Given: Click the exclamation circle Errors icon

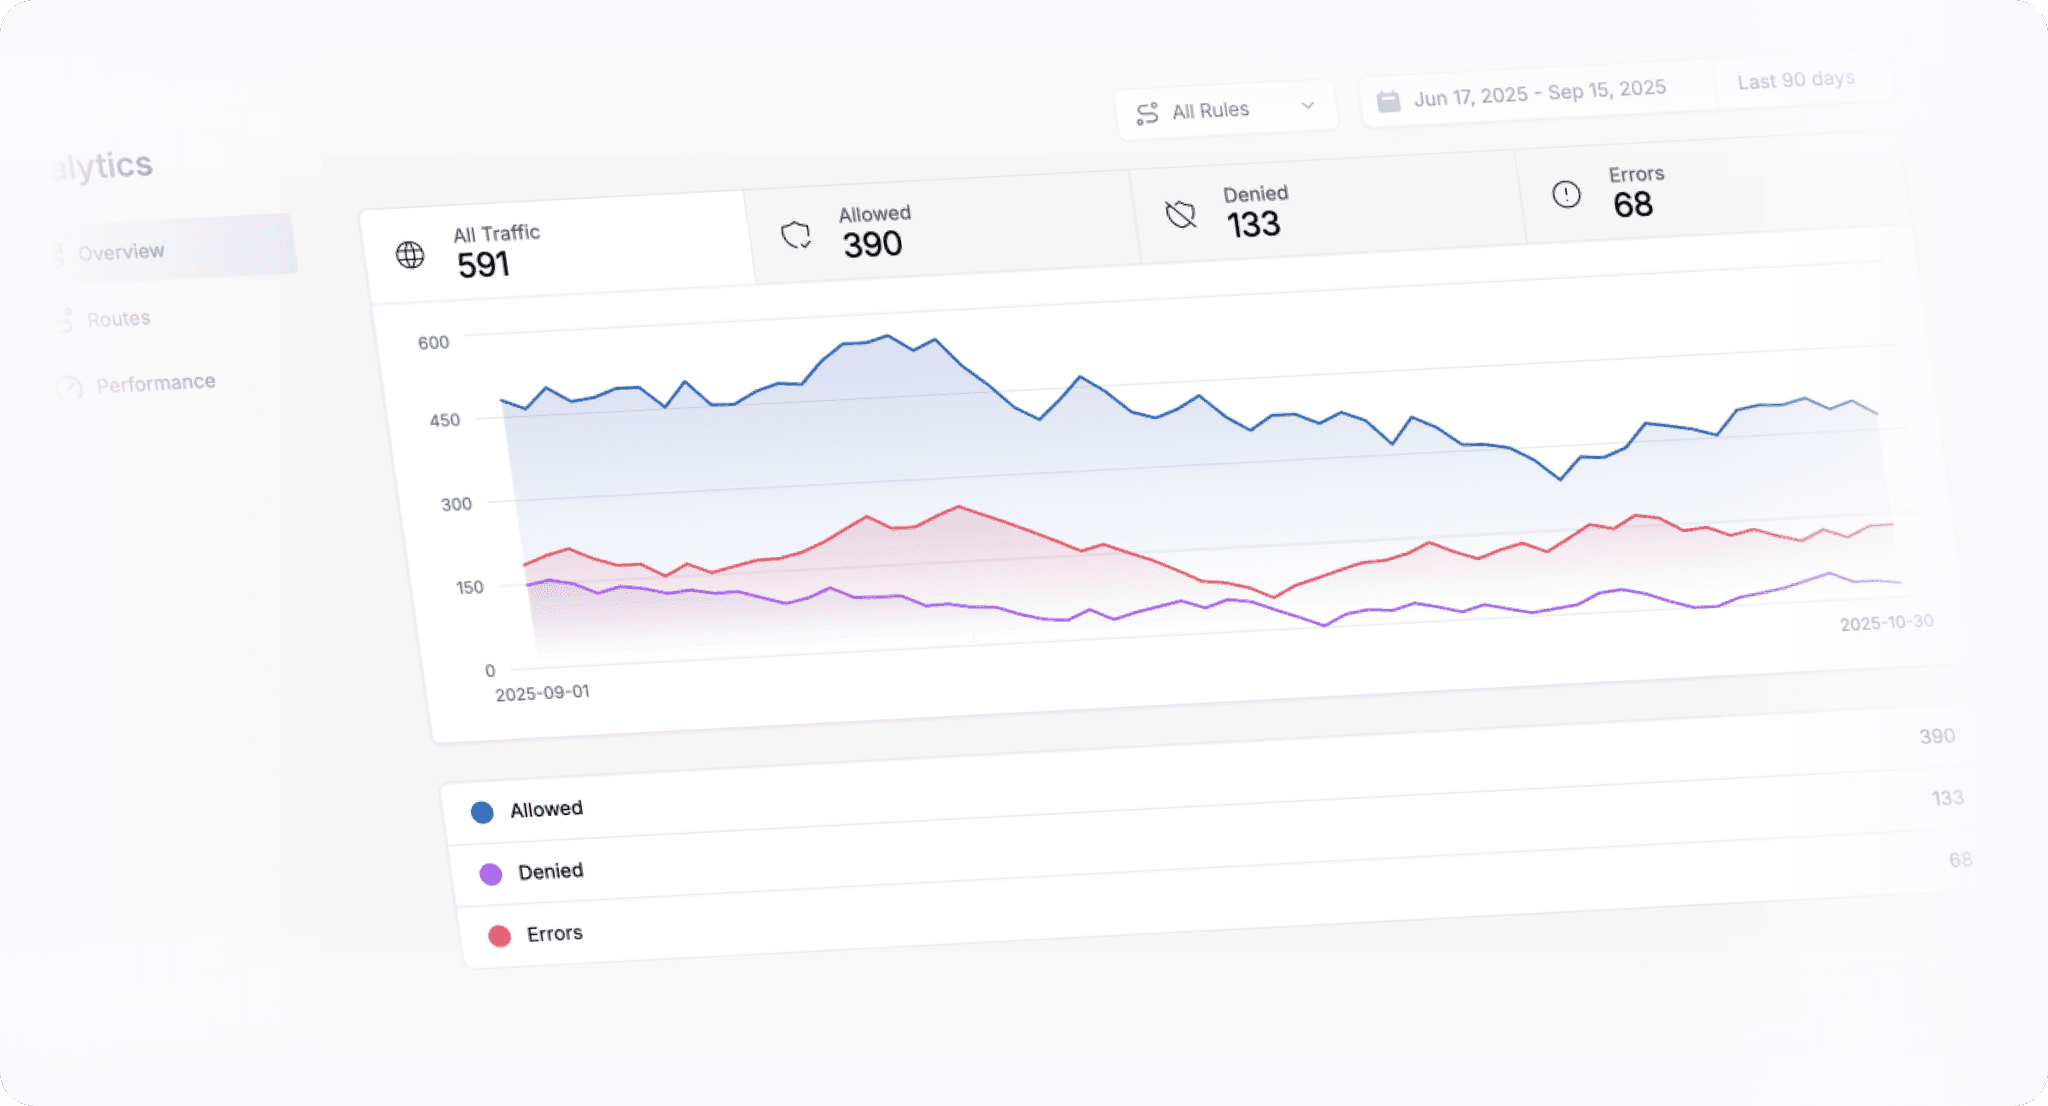Looking at the screenshot, I should pos(1566,194).
